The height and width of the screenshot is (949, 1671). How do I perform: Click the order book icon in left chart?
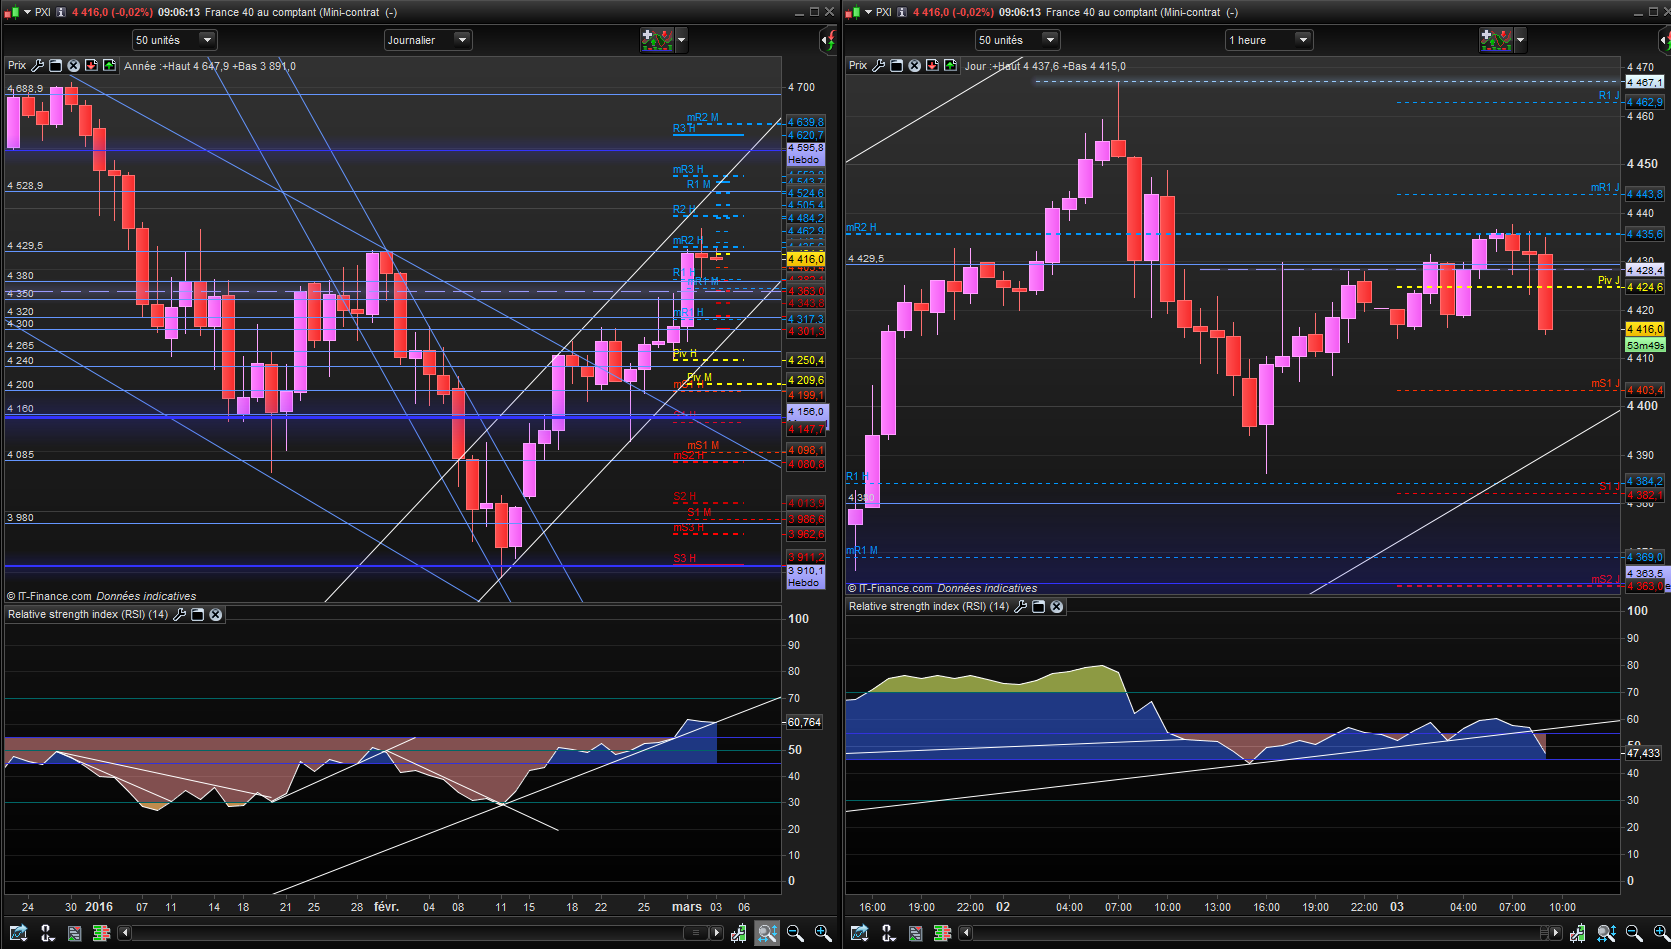(x=101, y=933)
